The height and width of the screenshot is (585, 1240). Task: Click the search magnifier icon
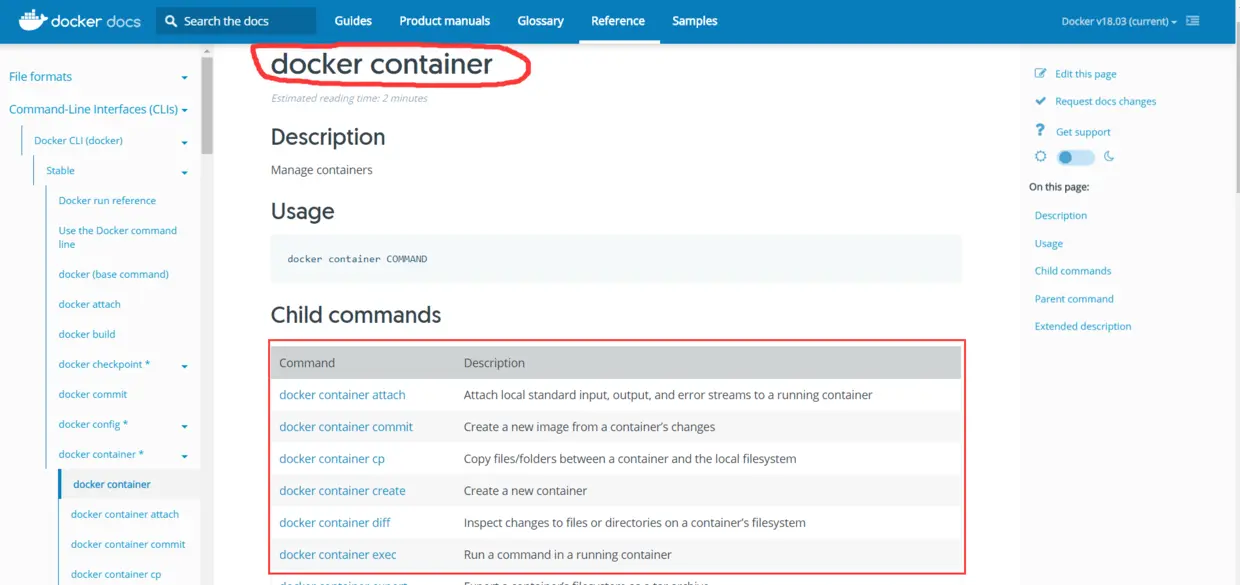[171, 21]
